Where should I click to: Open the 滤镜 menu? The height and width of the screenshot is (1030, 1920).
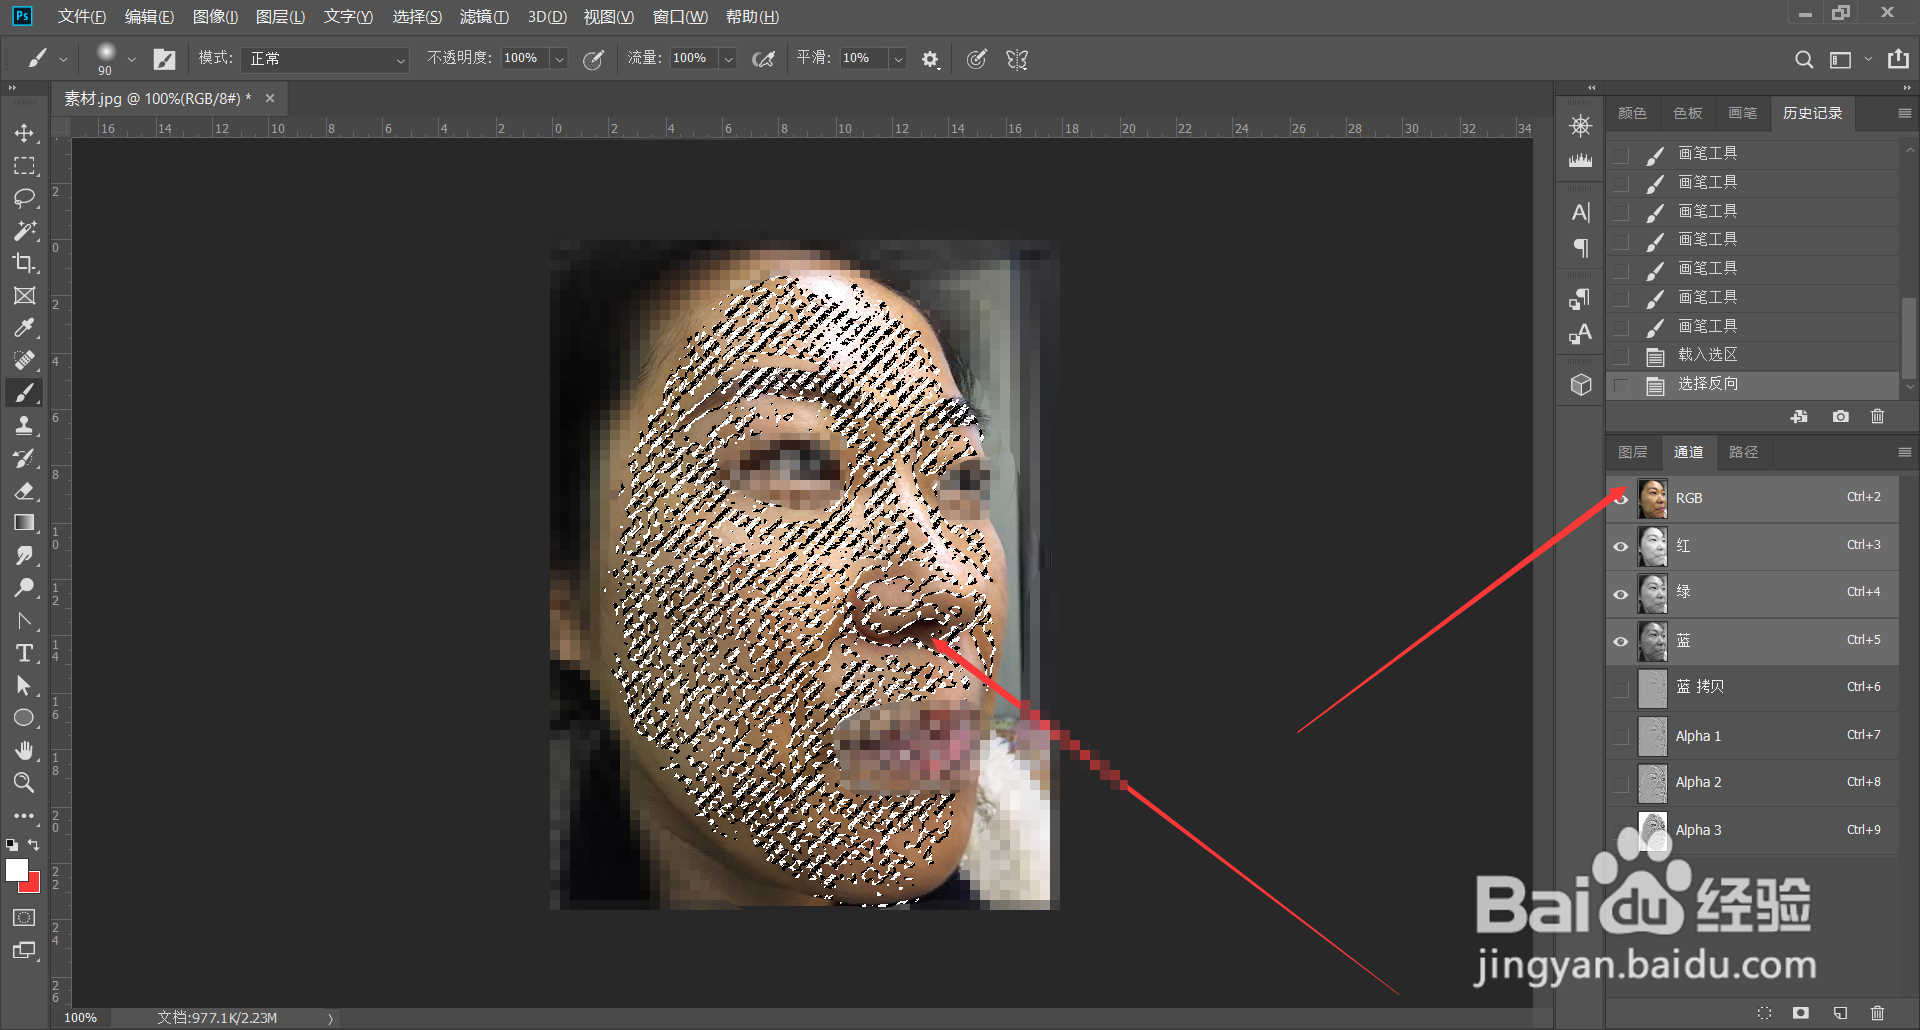click(484, 17)
